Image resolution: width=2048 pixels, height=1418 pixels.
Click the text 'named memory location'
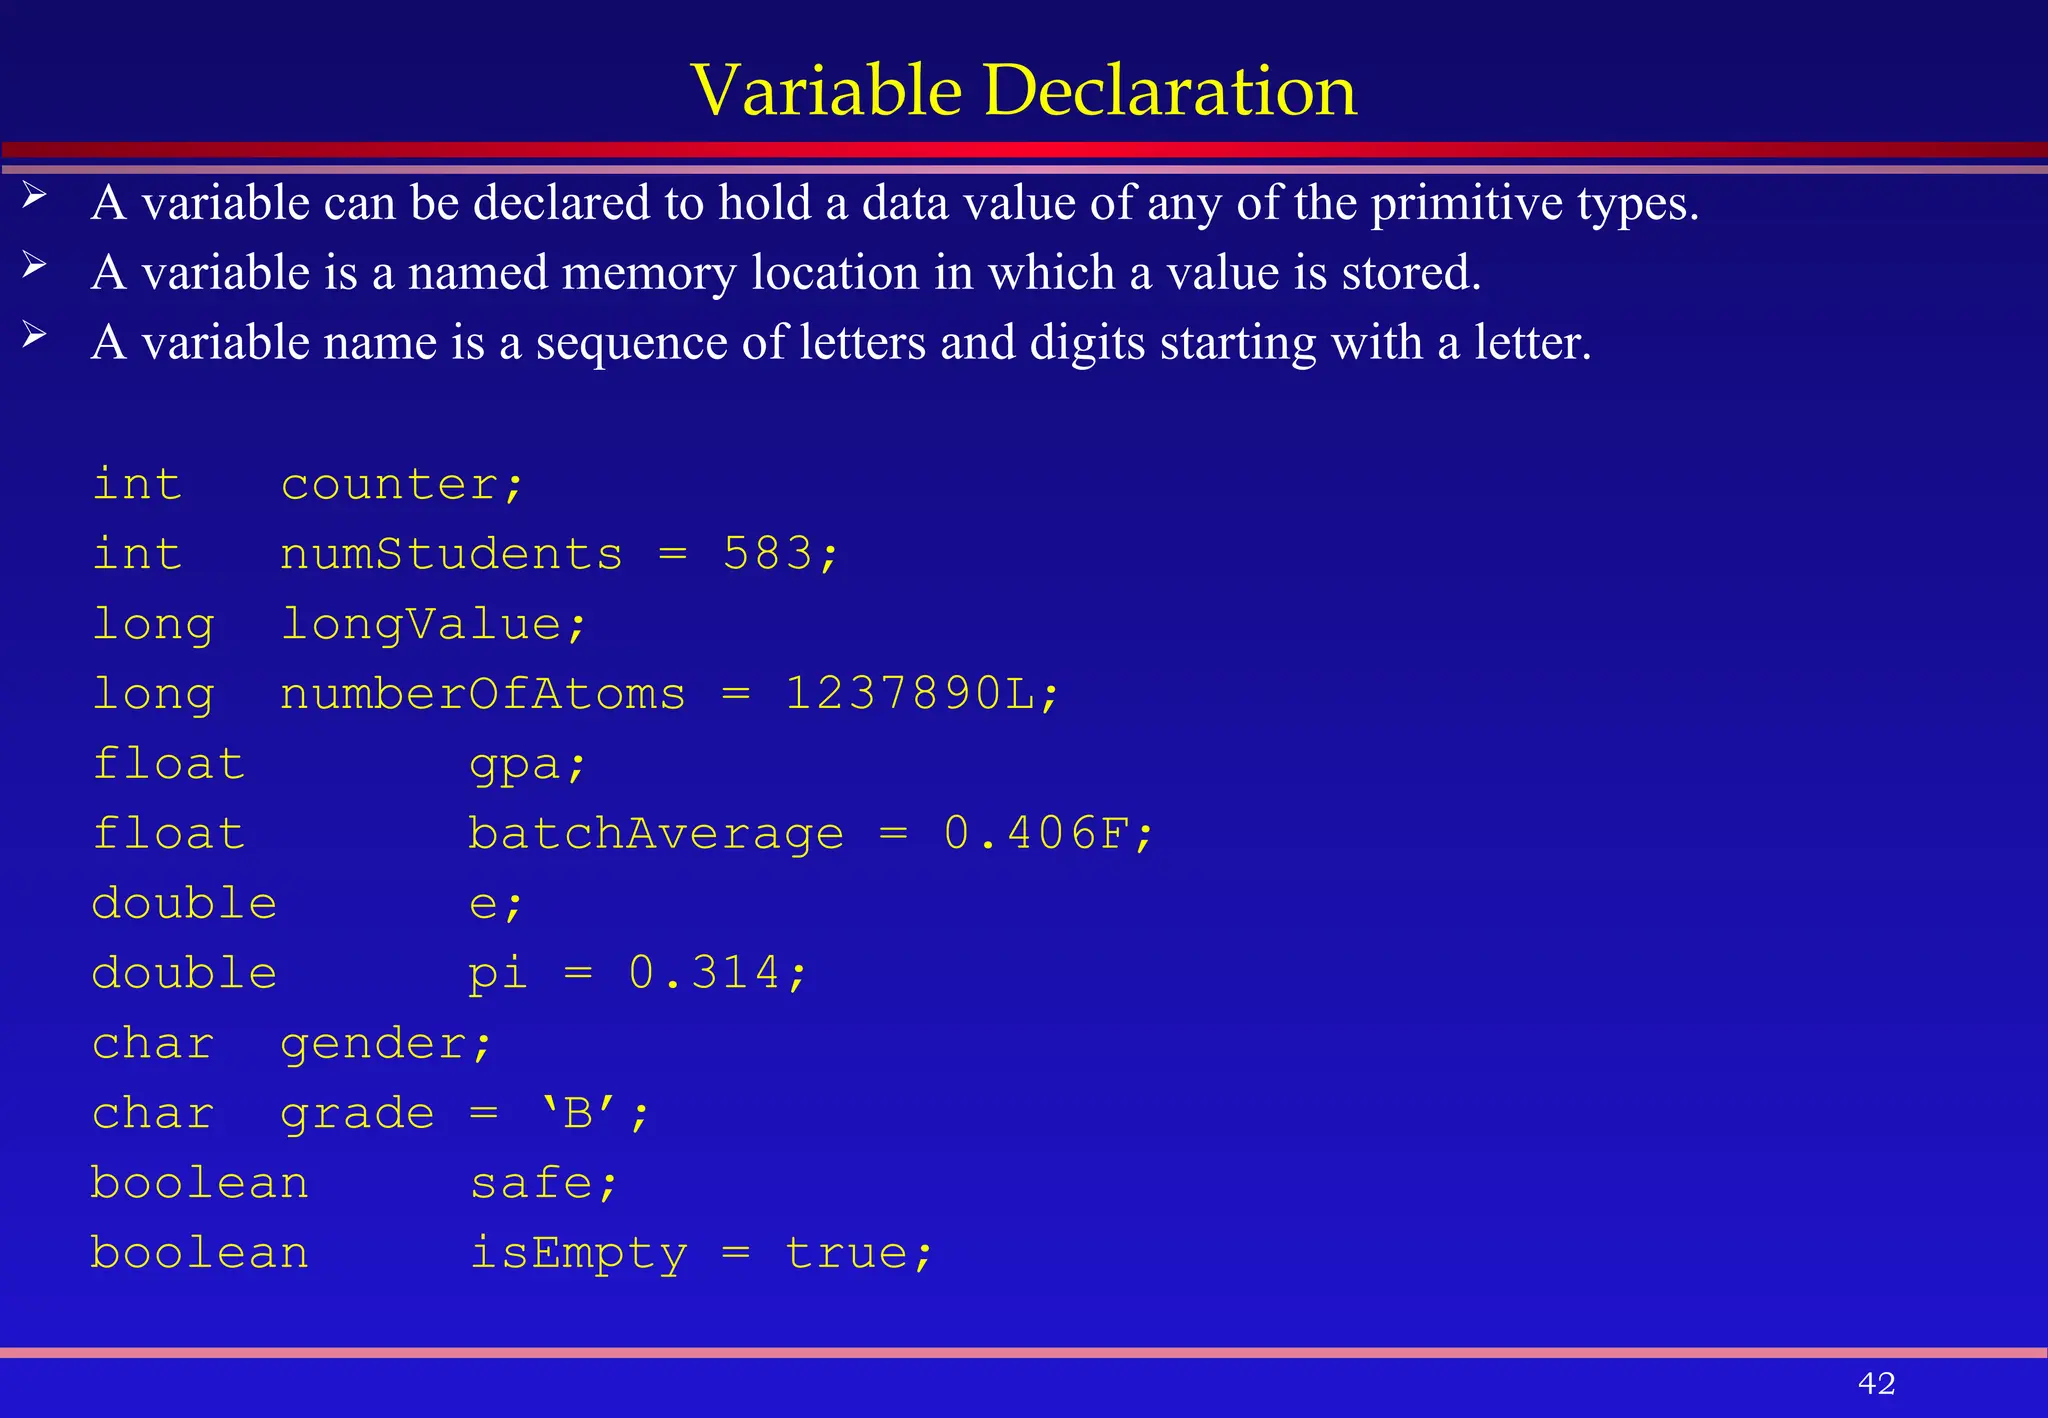pyautogui.click(x=664, y=273)
